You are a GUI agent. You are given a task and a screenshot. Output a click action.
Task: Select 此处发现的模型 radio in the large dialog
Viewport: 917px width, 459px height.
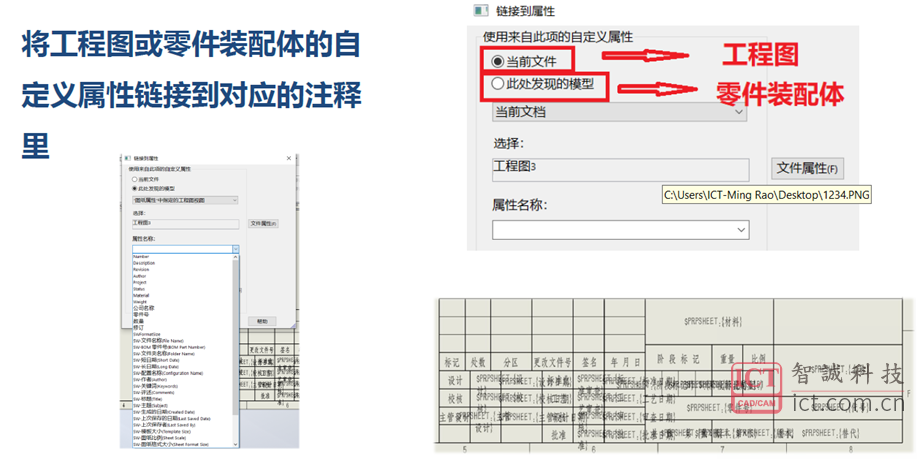(498, 85)
